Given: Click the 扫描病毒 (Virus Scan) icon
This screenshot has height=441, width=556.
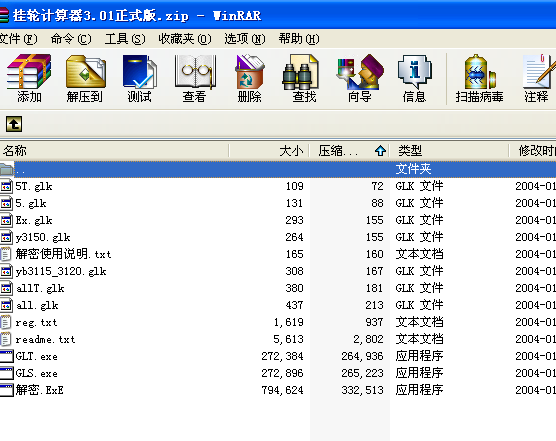Looking at the screenshot, I should (479, 72).
